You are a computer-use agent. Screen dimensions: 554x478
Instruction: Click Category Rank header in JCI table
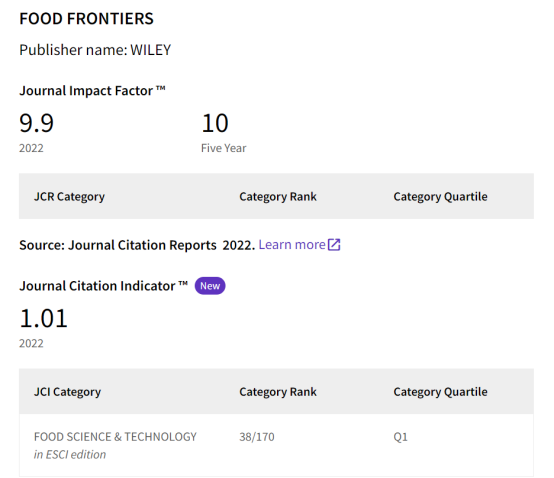[278, 392]
